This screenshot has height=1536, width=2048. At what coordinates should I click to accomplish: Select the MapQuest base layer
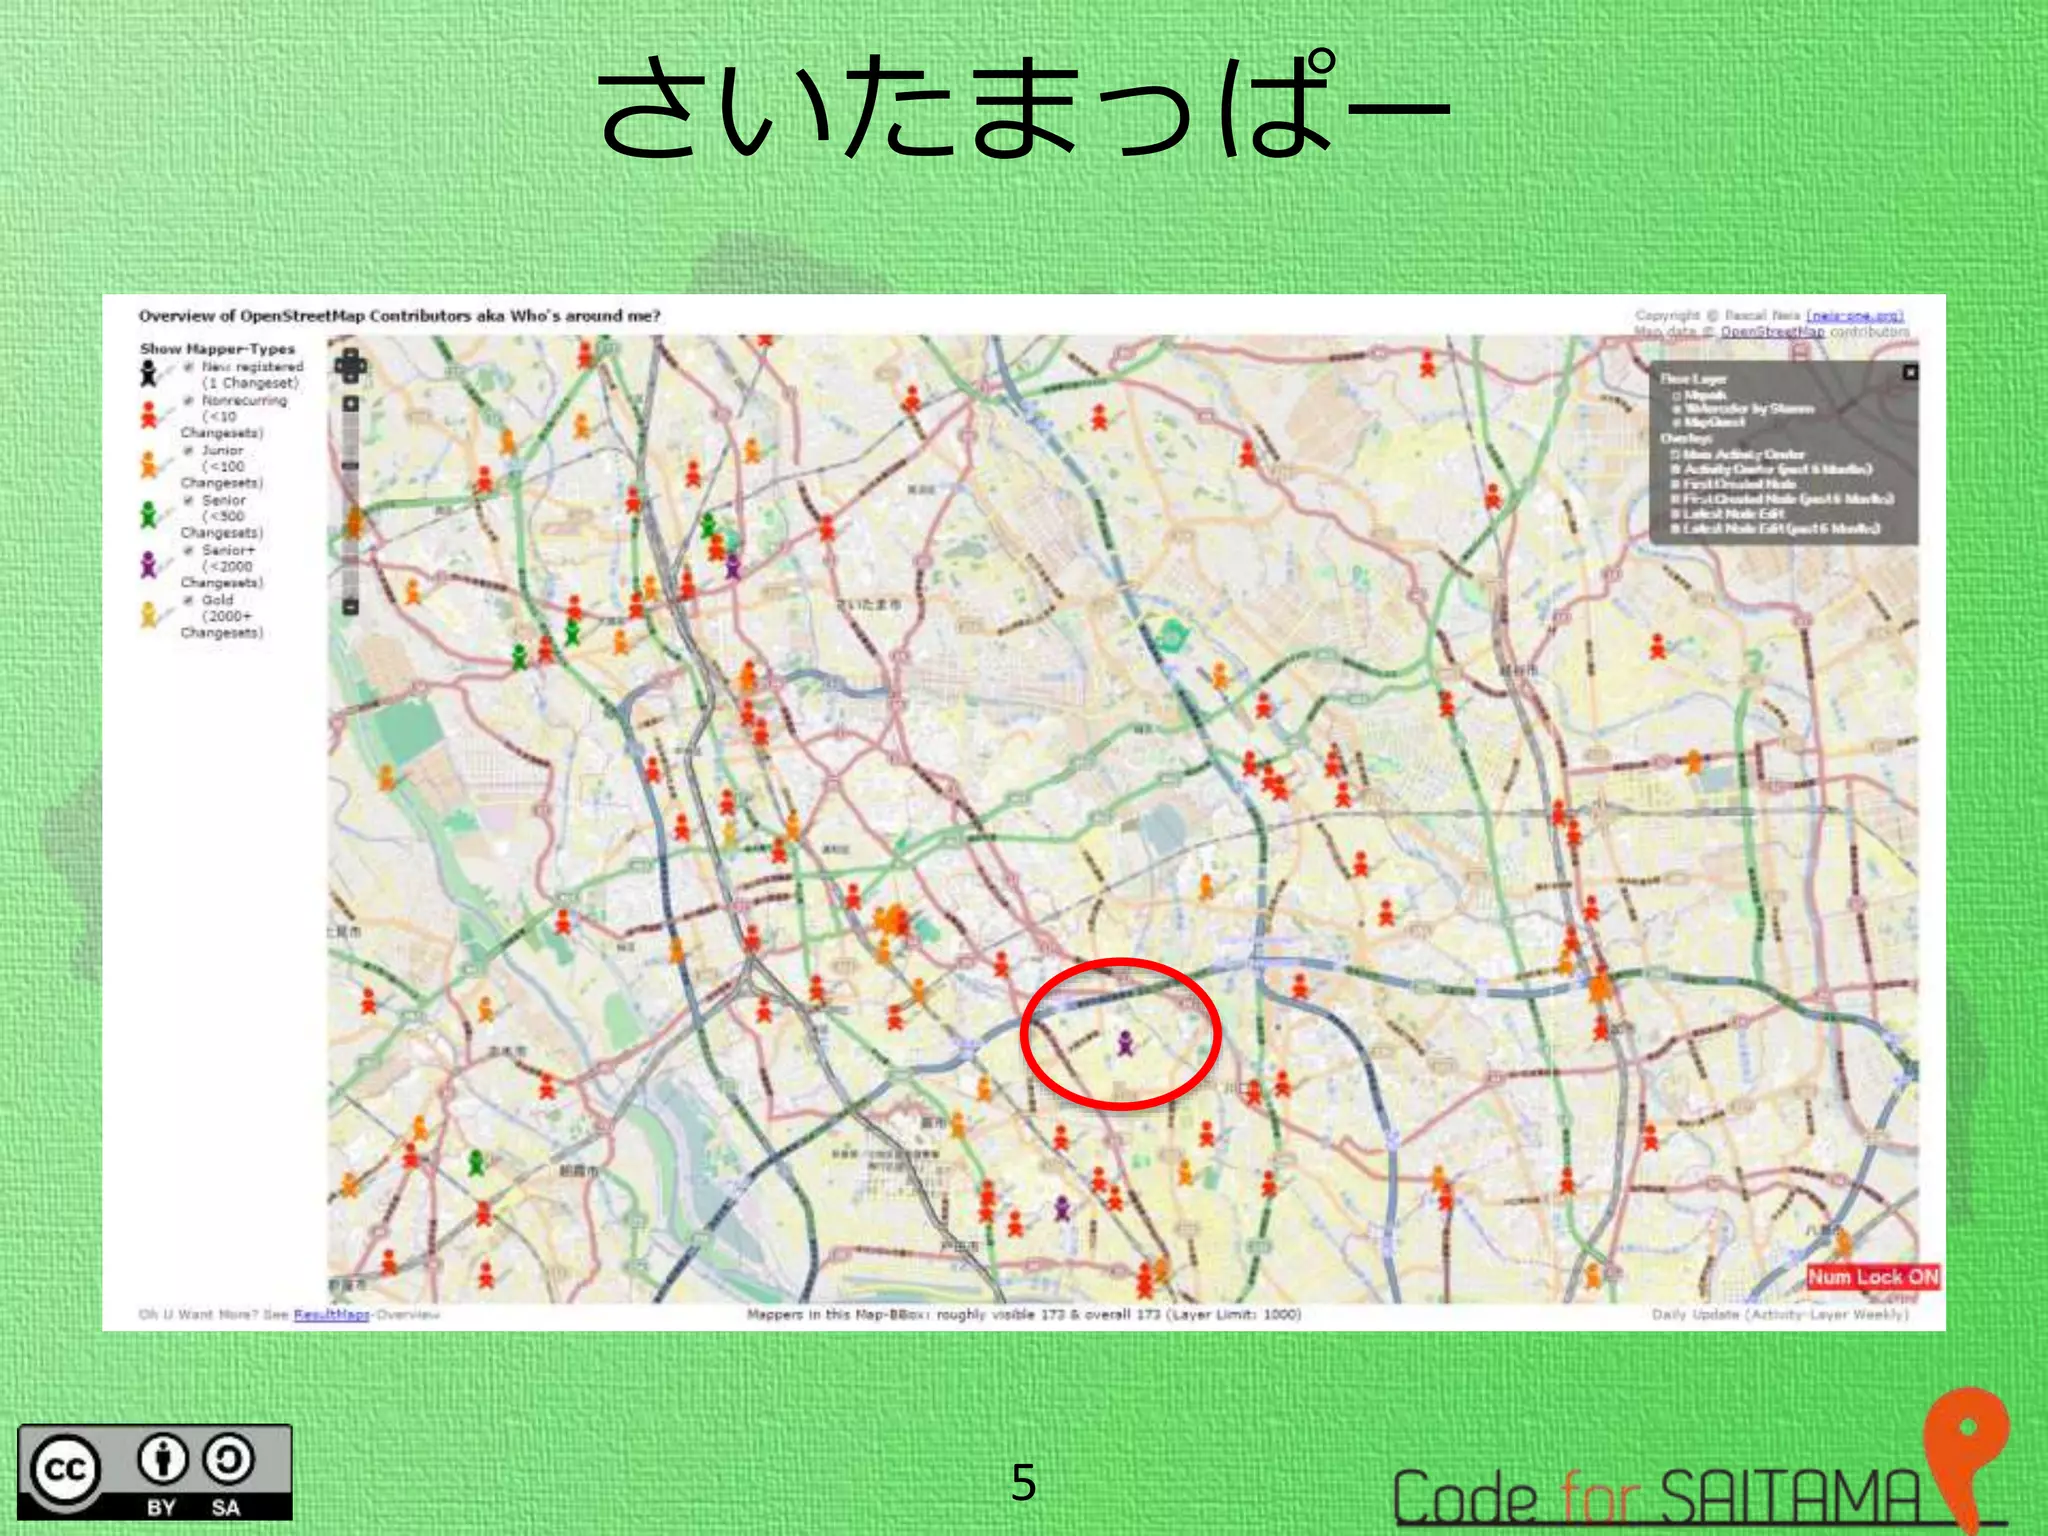(1677, 422)
